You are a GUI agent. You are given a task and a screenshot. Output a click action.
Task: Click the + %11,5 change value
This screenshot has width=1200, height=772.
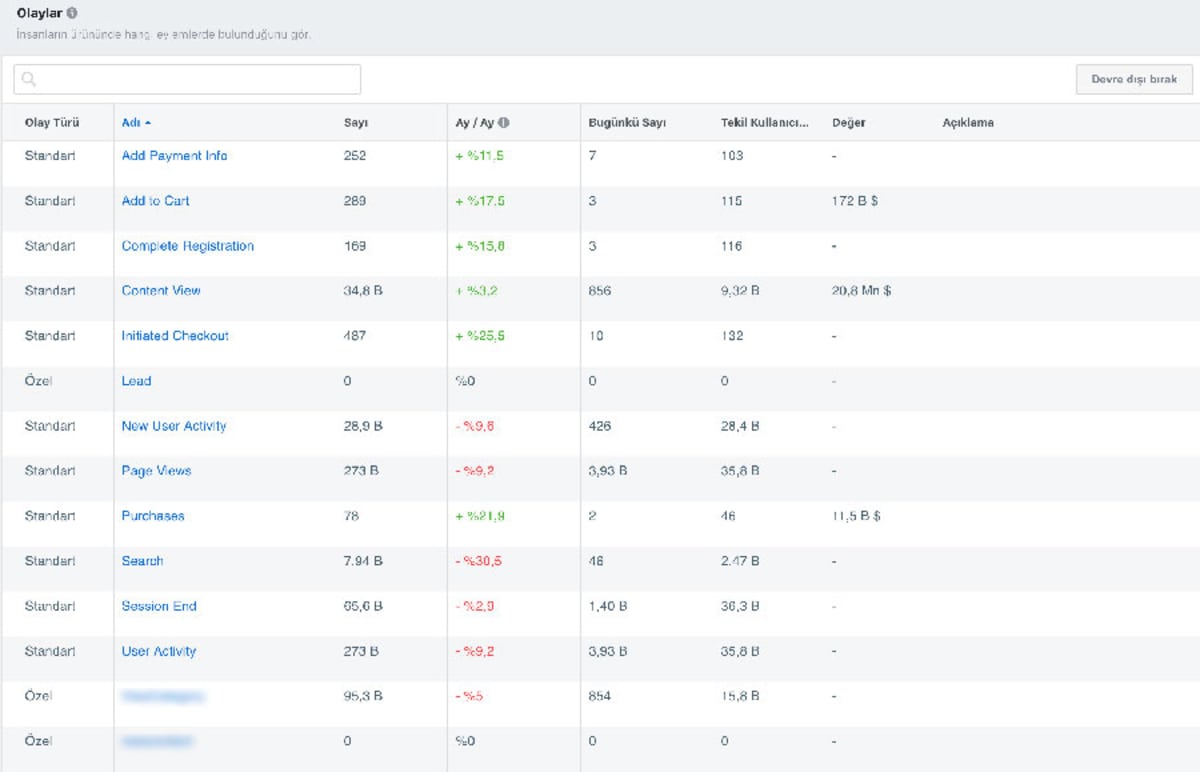pos(480,156)
